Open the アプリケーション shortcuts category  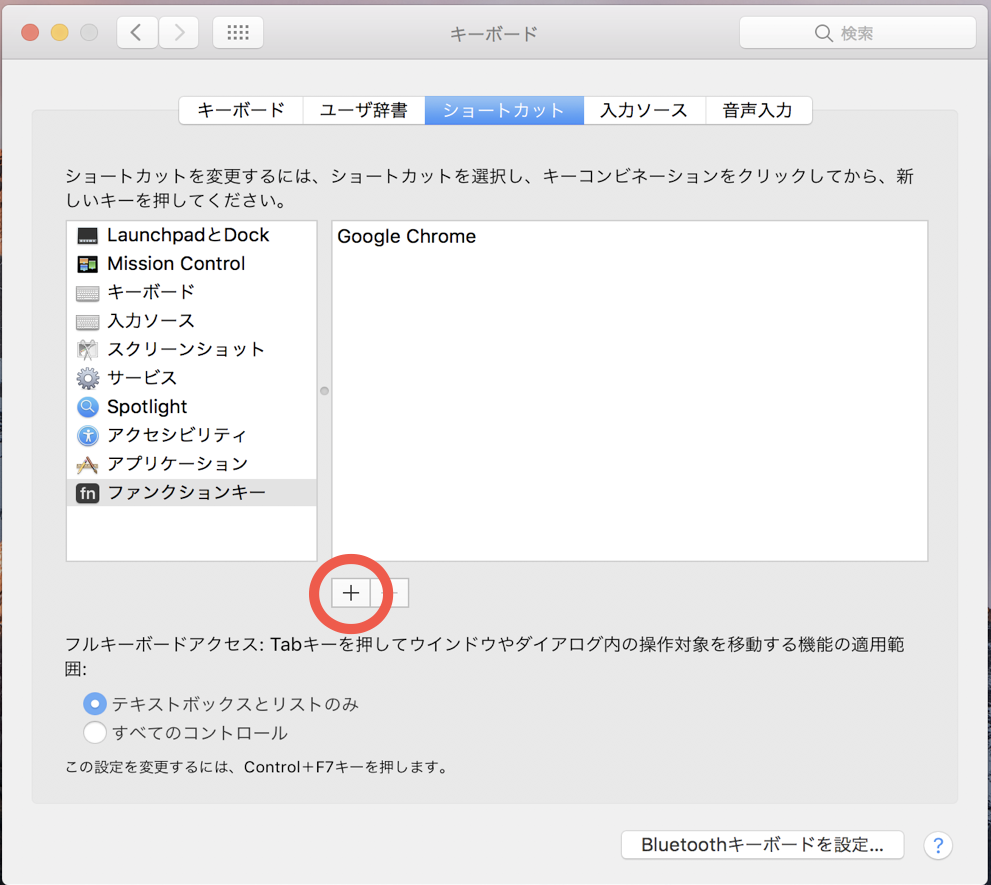177,463
